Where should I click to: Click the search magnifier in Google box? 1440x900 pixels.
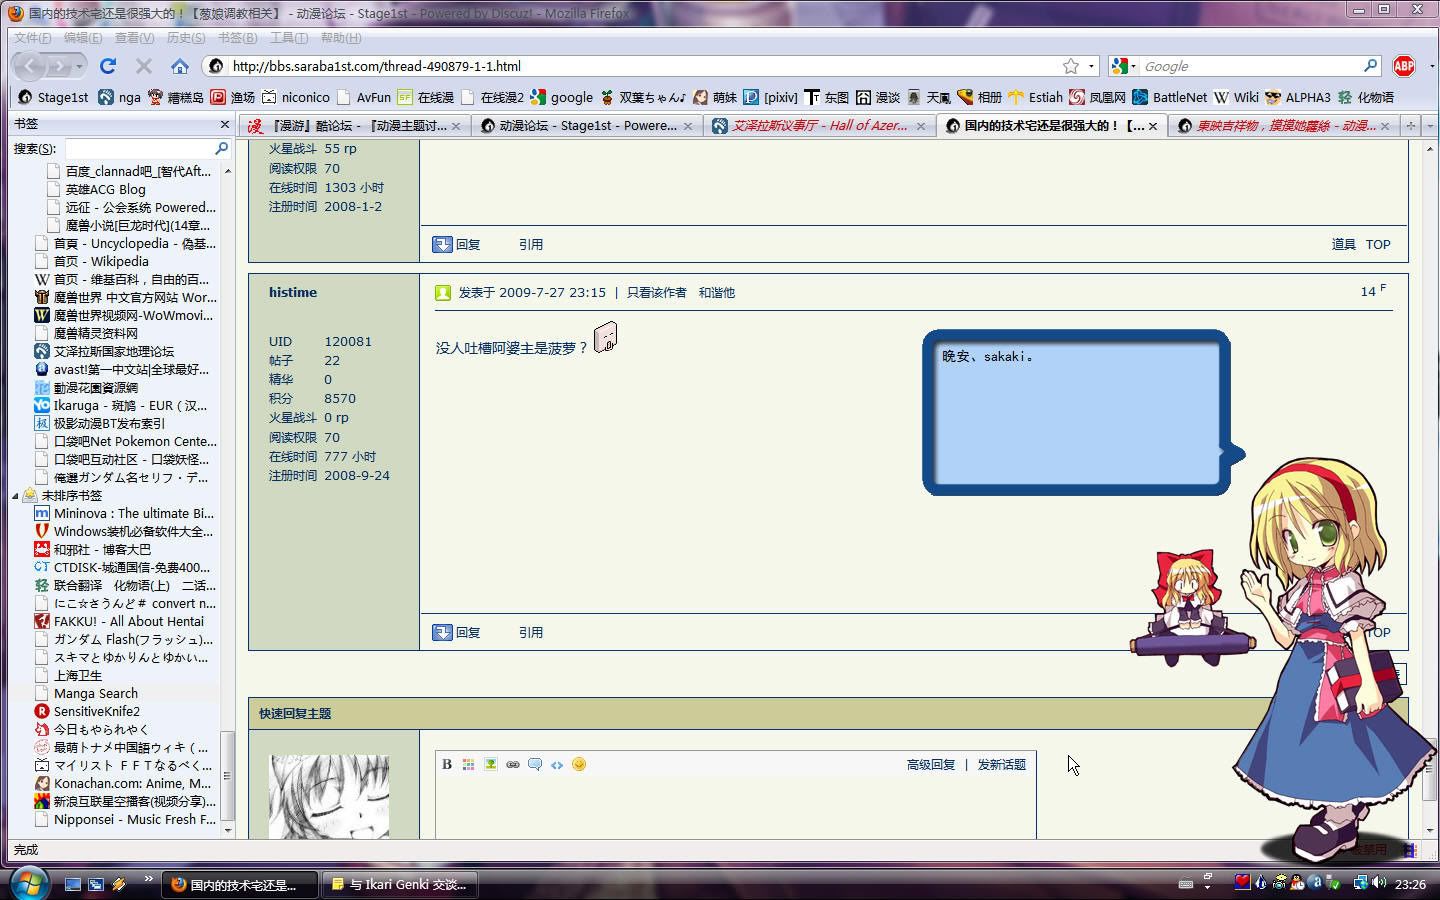(1371, 66)
